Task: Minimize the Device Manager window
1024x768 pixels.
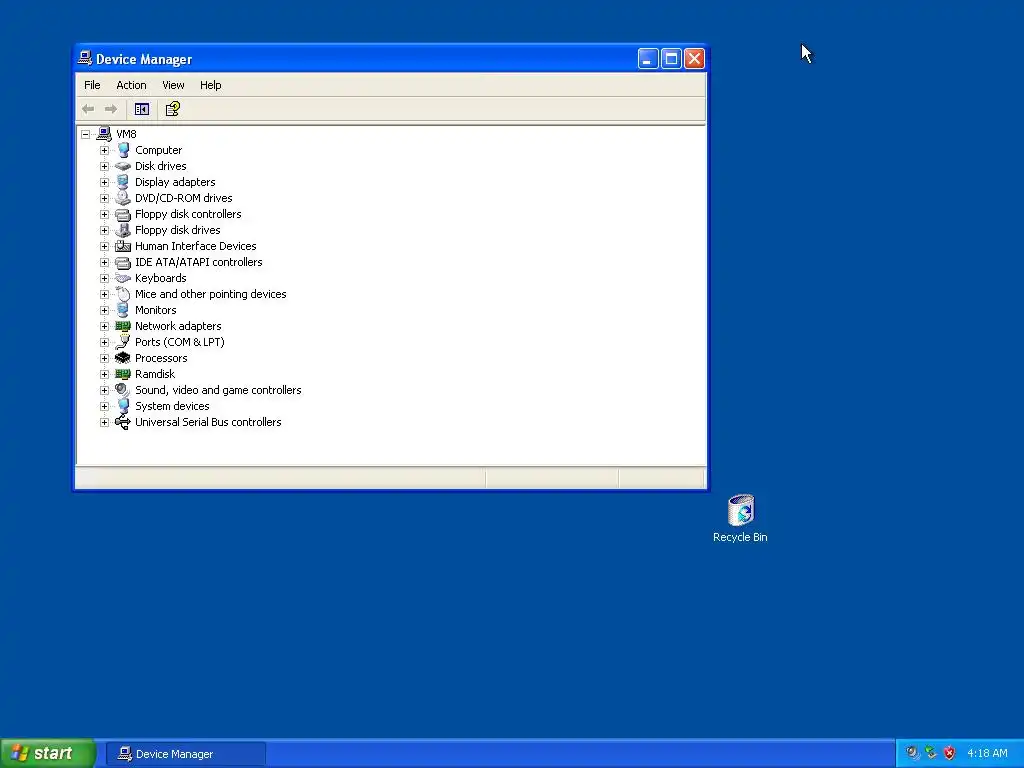Action: click(x=648, y=59)
